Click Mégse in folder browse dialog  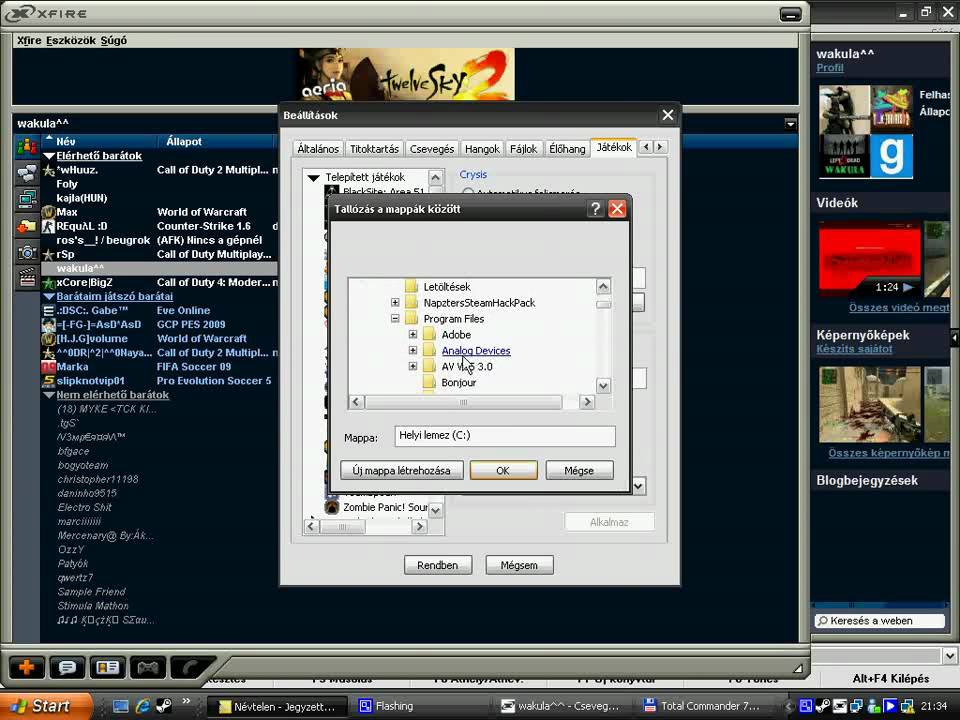(x=579, y=470)
